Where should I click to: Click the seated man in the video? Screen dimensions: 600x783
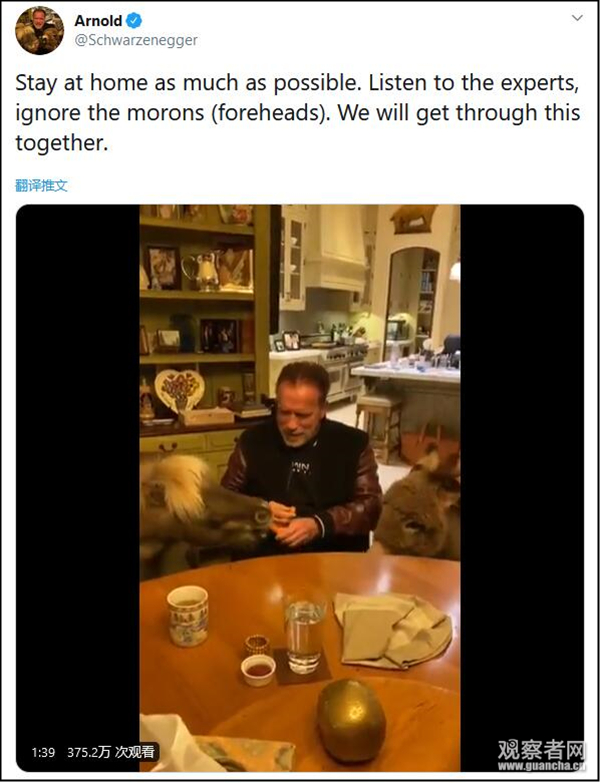302,457
